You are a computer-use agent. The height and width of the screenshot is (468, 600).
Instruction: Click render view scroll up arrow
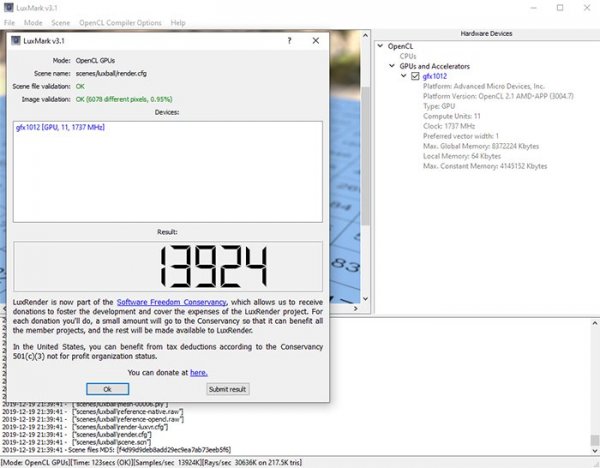coord(365,35)
